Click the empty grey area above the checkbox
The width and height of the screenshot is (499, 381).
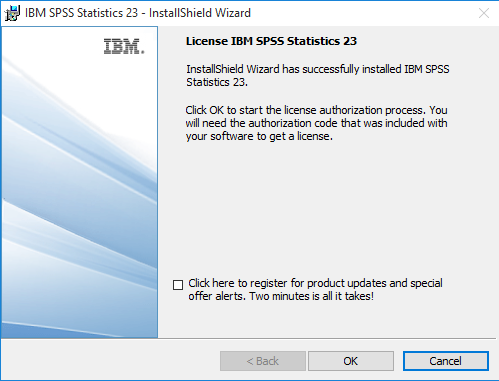click(317, 207)
